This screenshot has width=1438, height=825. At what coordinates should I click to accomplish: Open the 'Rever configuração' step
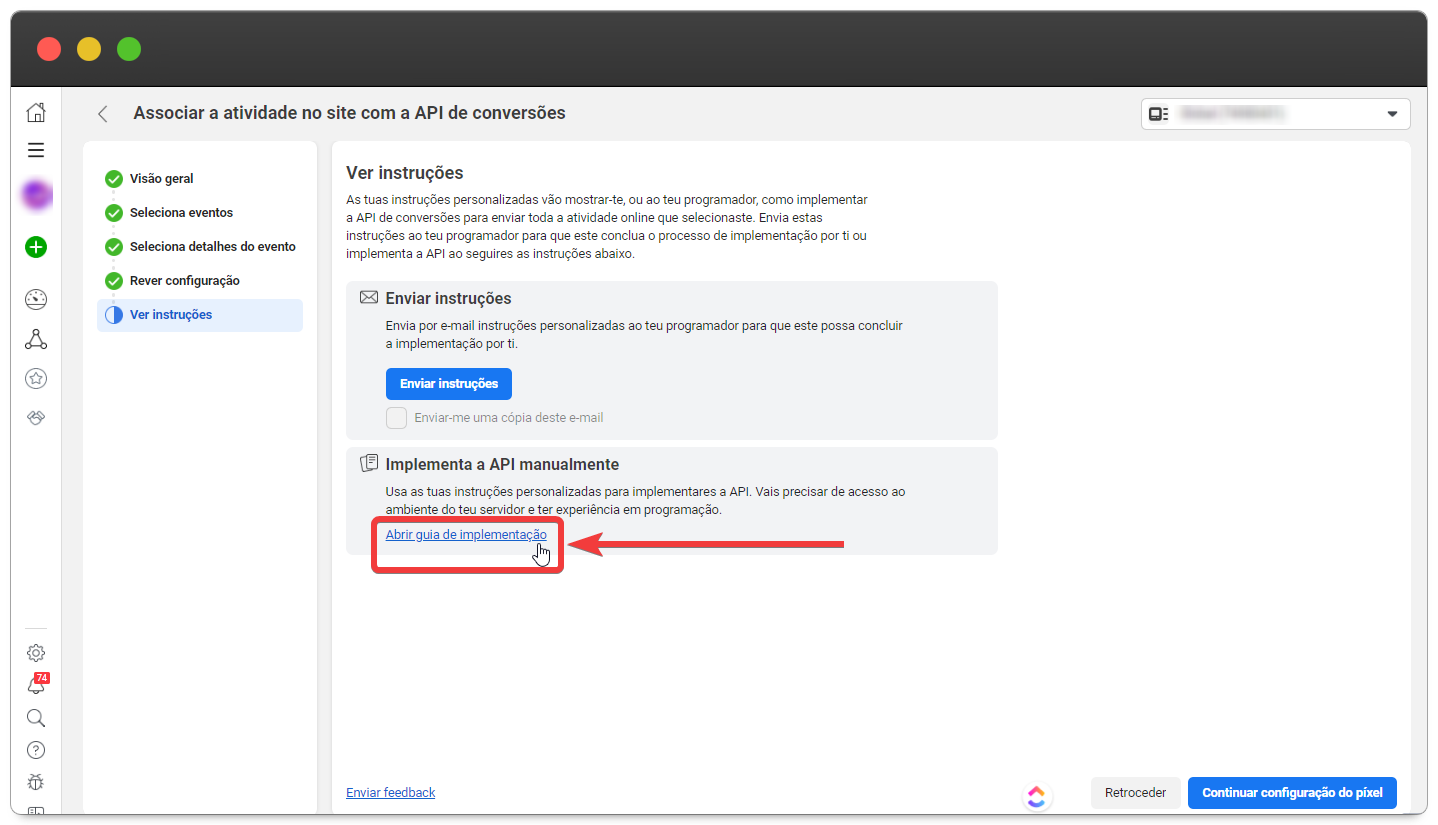coord(184,281)
